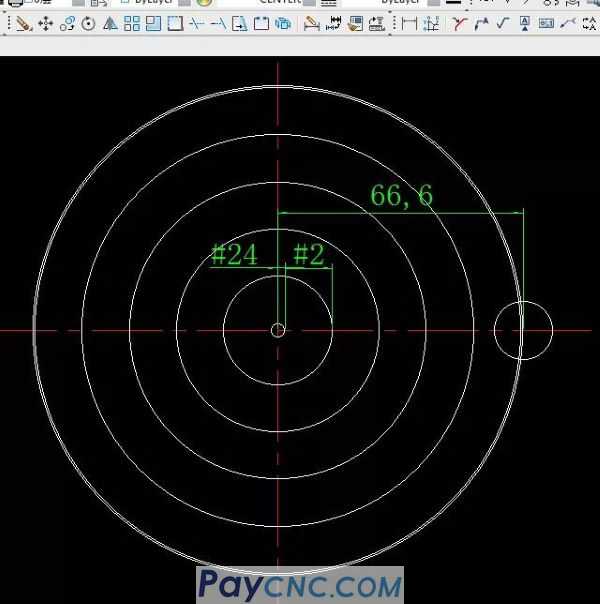Screen dimensions: 600x604
Task: Select the Mirror tool icon
Action: click(x=110, y=23)
